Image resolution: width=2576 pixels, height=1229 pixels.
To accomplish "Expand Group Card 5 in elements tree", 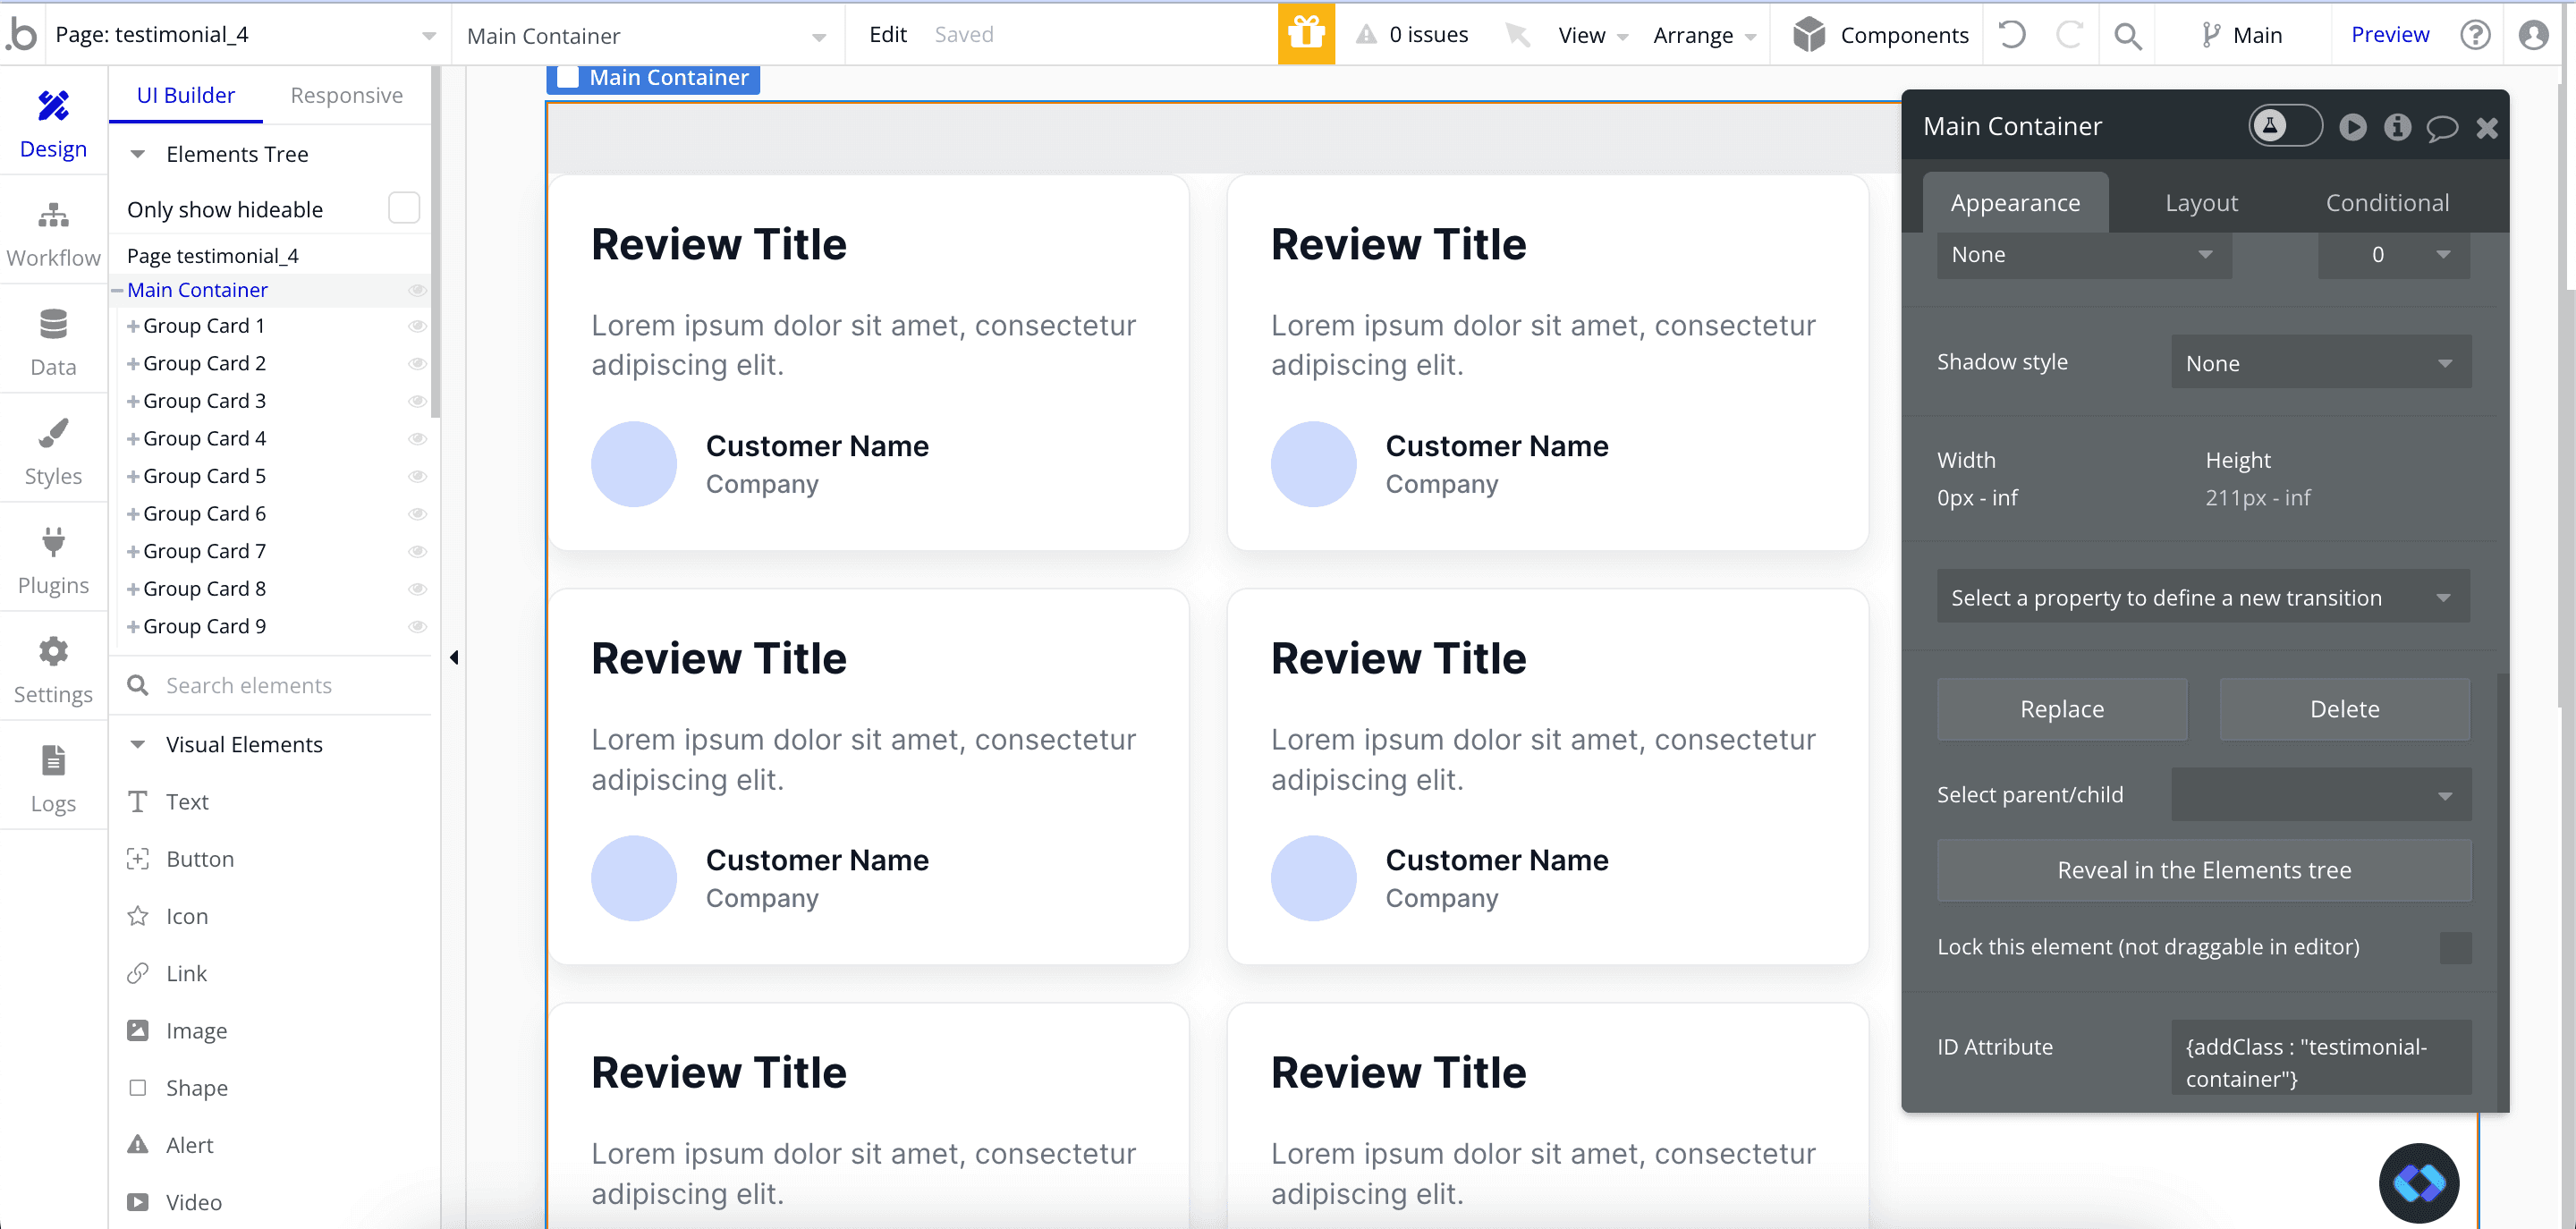I will pyautogui.click(x=133, y=476).
